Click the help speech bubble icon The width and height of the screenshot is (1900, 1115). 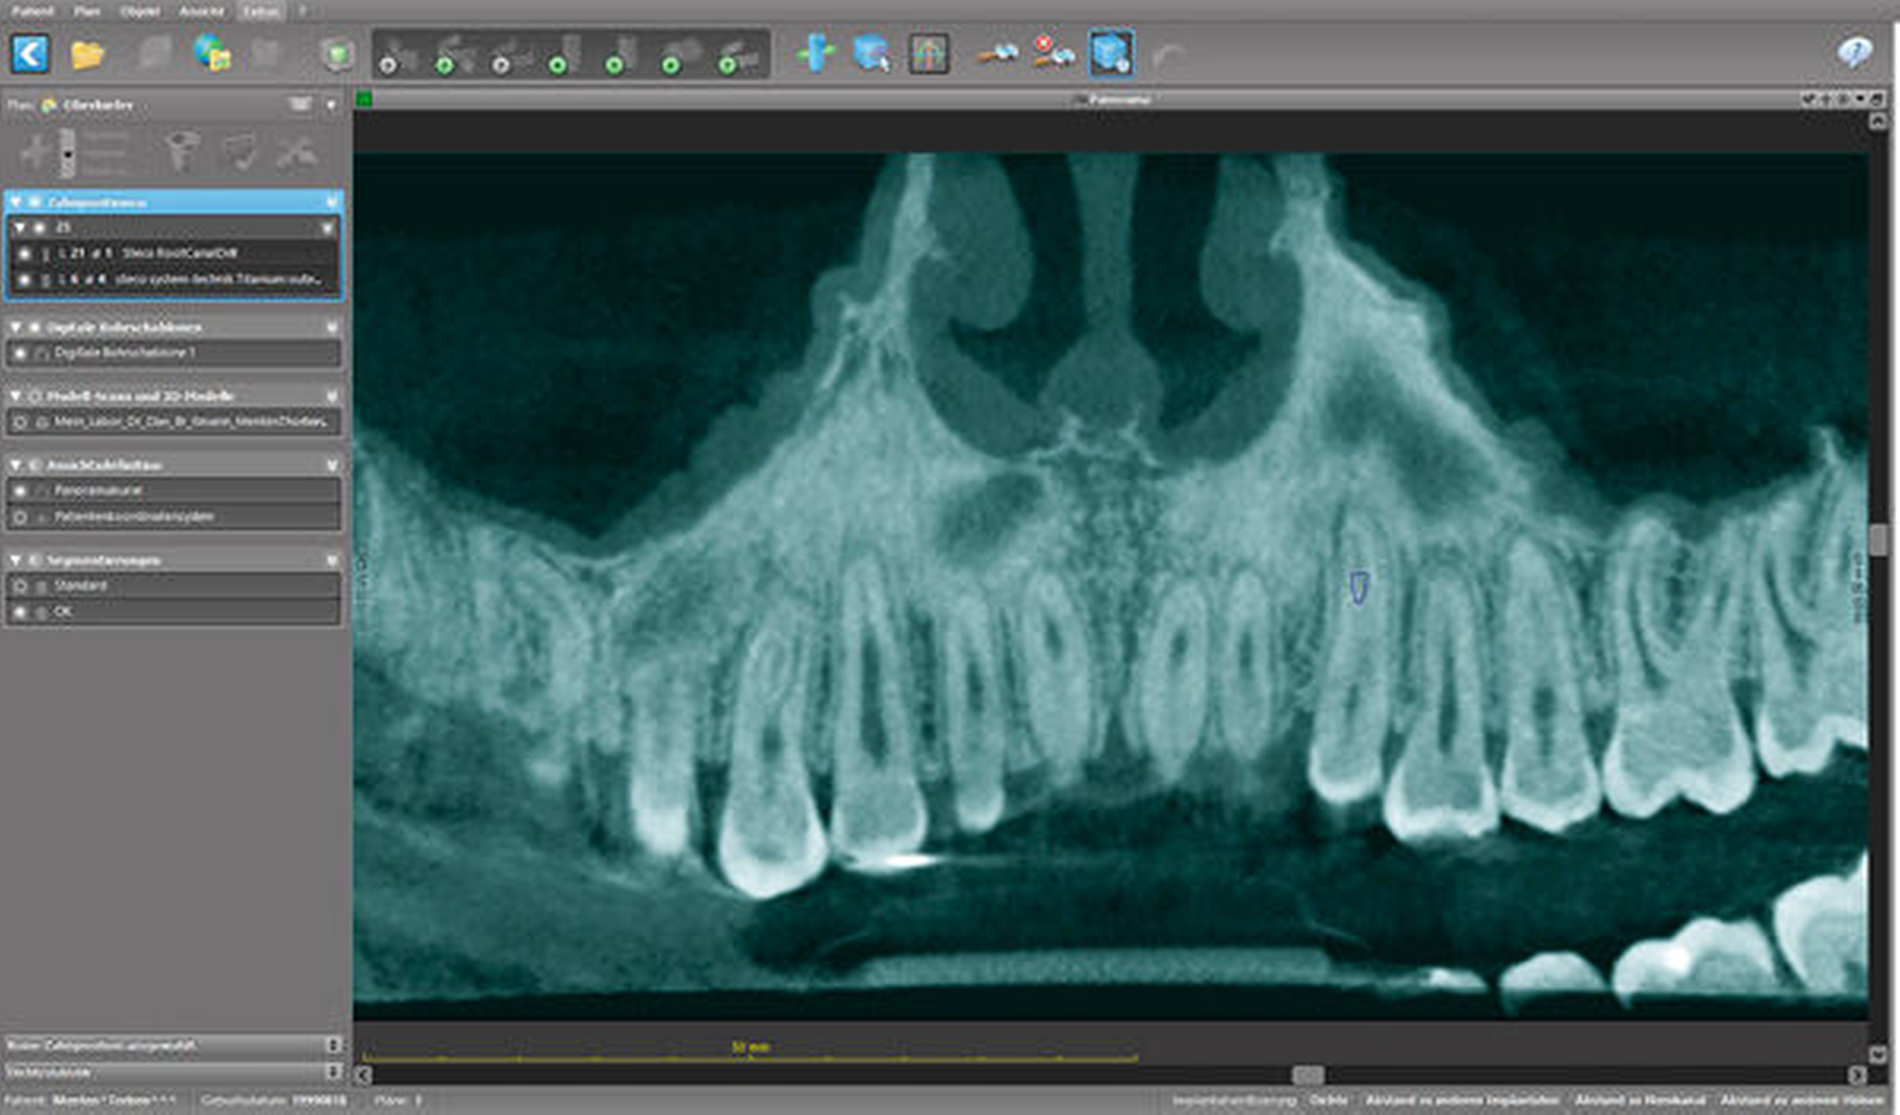tap(1855, 54)
